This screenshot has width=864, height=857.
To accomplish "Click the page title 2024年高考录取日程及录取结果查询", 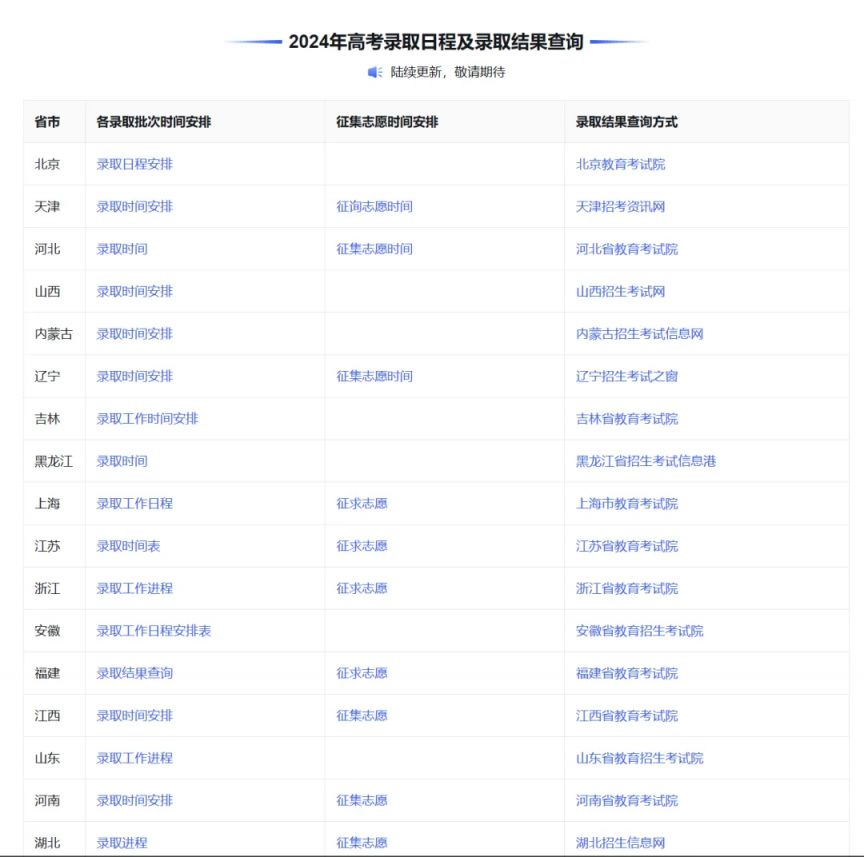I will point(436,42).
